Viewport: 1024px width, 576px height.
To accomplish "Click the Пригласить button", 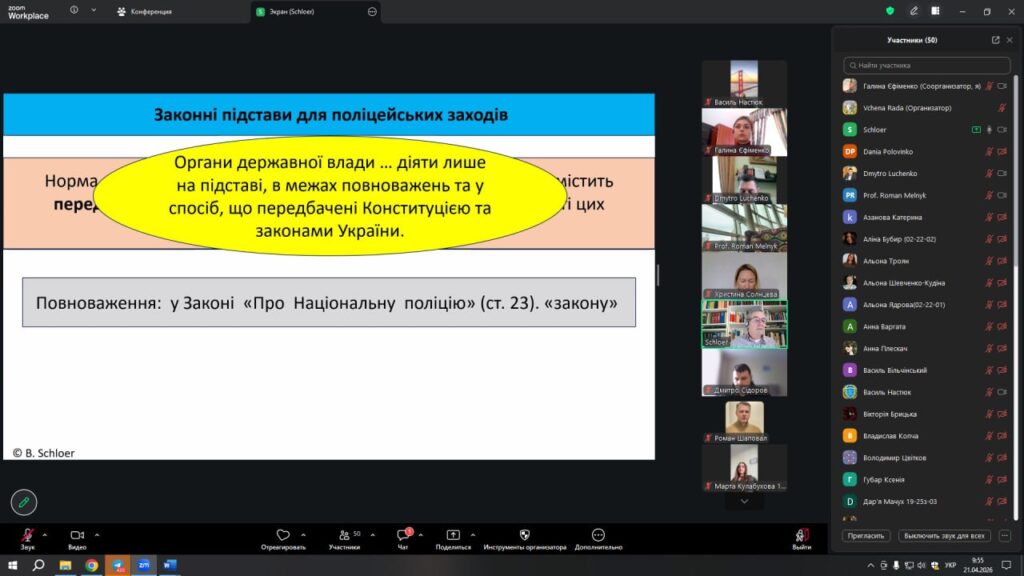I will point(866,535).
